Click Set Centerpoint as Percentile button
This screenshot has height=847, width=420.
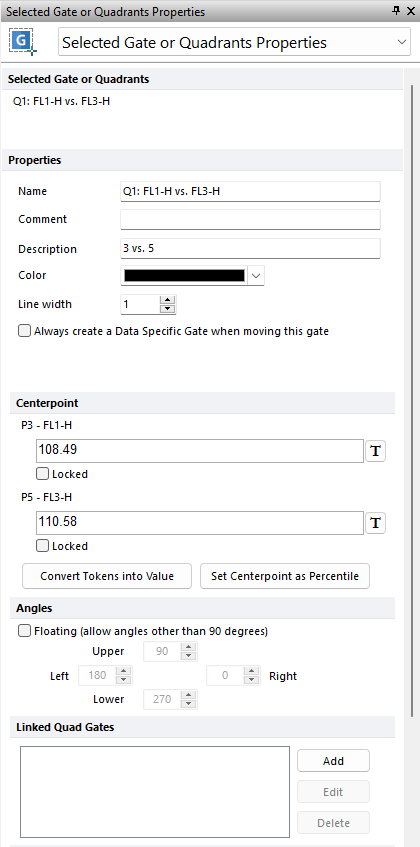pyautogui.click(x=285, y=576)
